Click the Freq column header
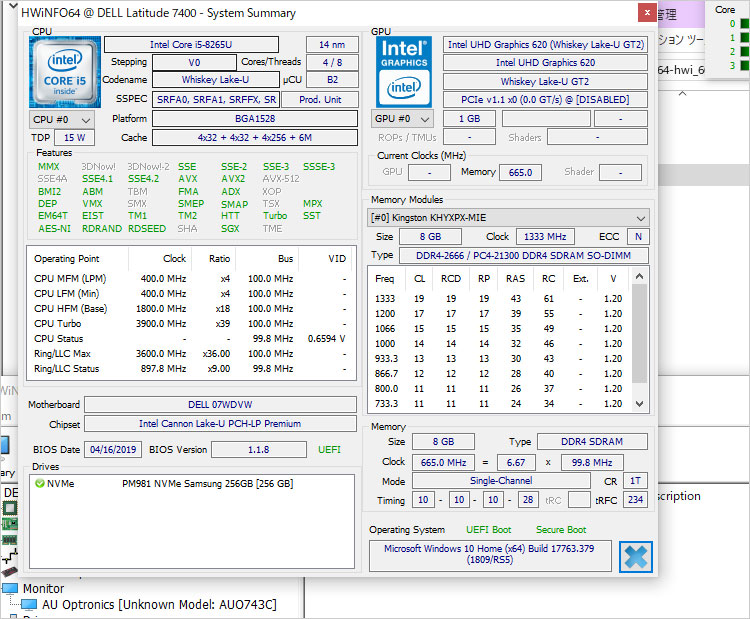Screen dimensions: 750x619 coord(386,278)
